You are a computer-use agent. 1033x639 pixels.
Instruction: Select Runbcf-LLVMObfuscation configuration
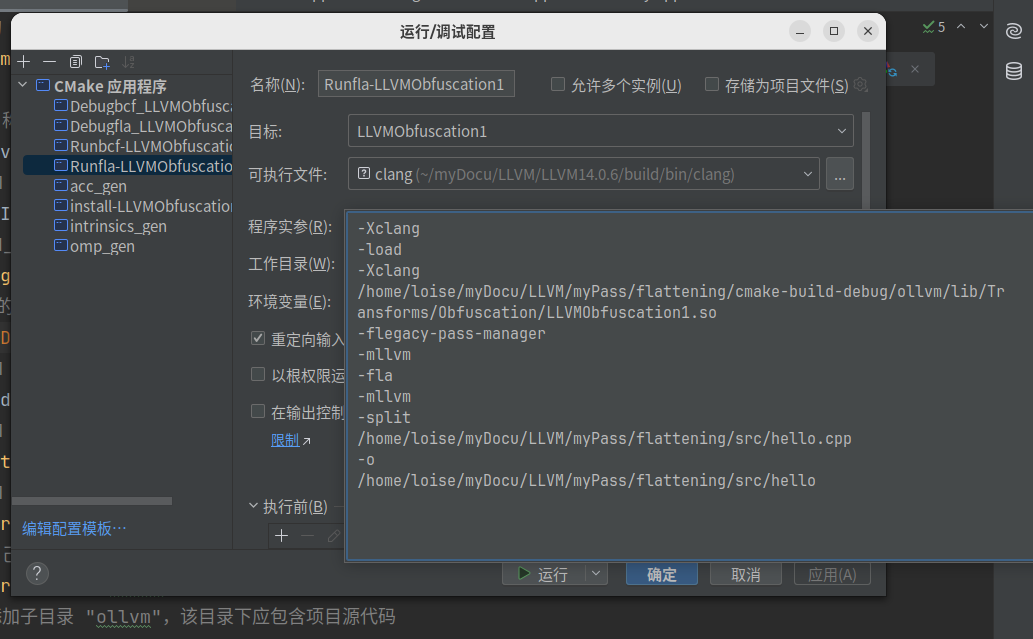(x=143, y=146)
